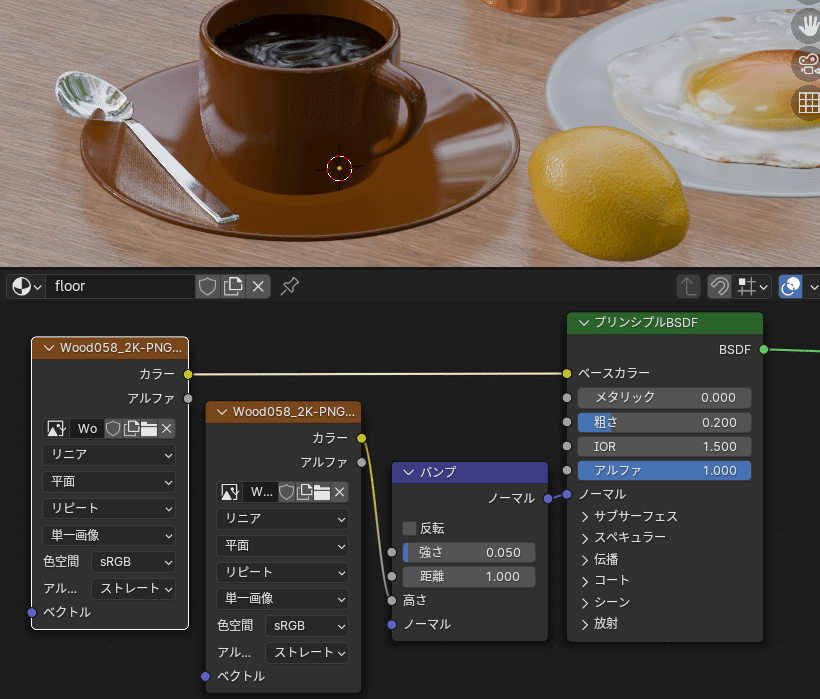Open 単一画像 source dropdown in second node
This screenshot has height=699, width=820.
[x=282, y=599]
